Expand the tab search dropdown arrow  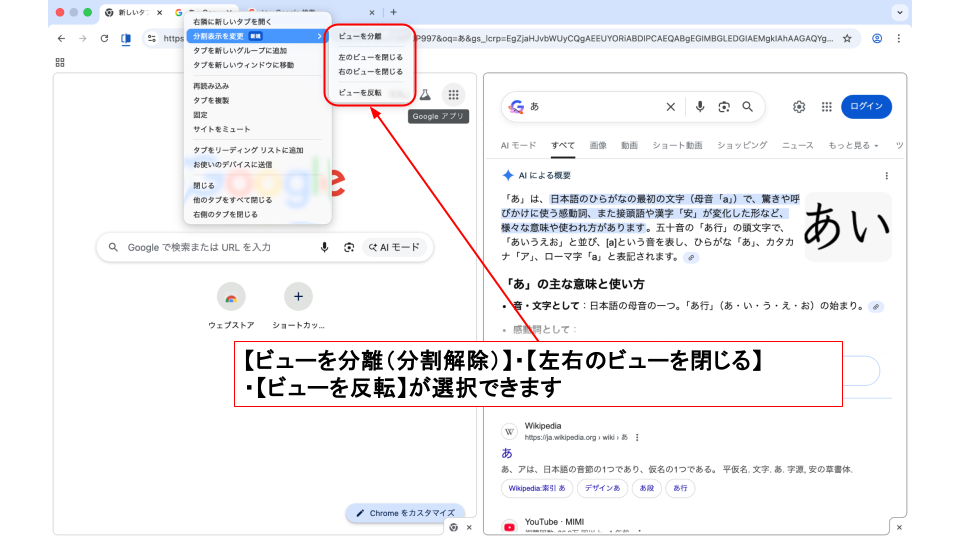(x=897, y=12)
